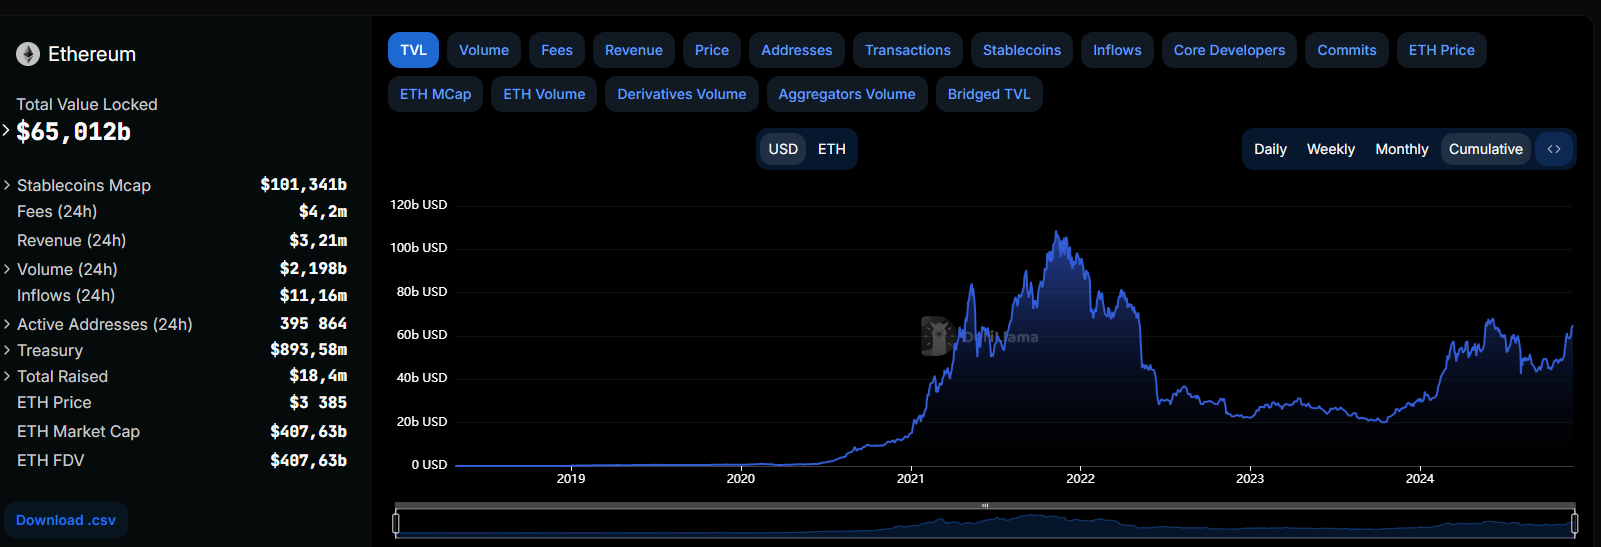Click the $101,341b stablecoins value
Screen dimensions: 1601x547
tap(304, 185)
